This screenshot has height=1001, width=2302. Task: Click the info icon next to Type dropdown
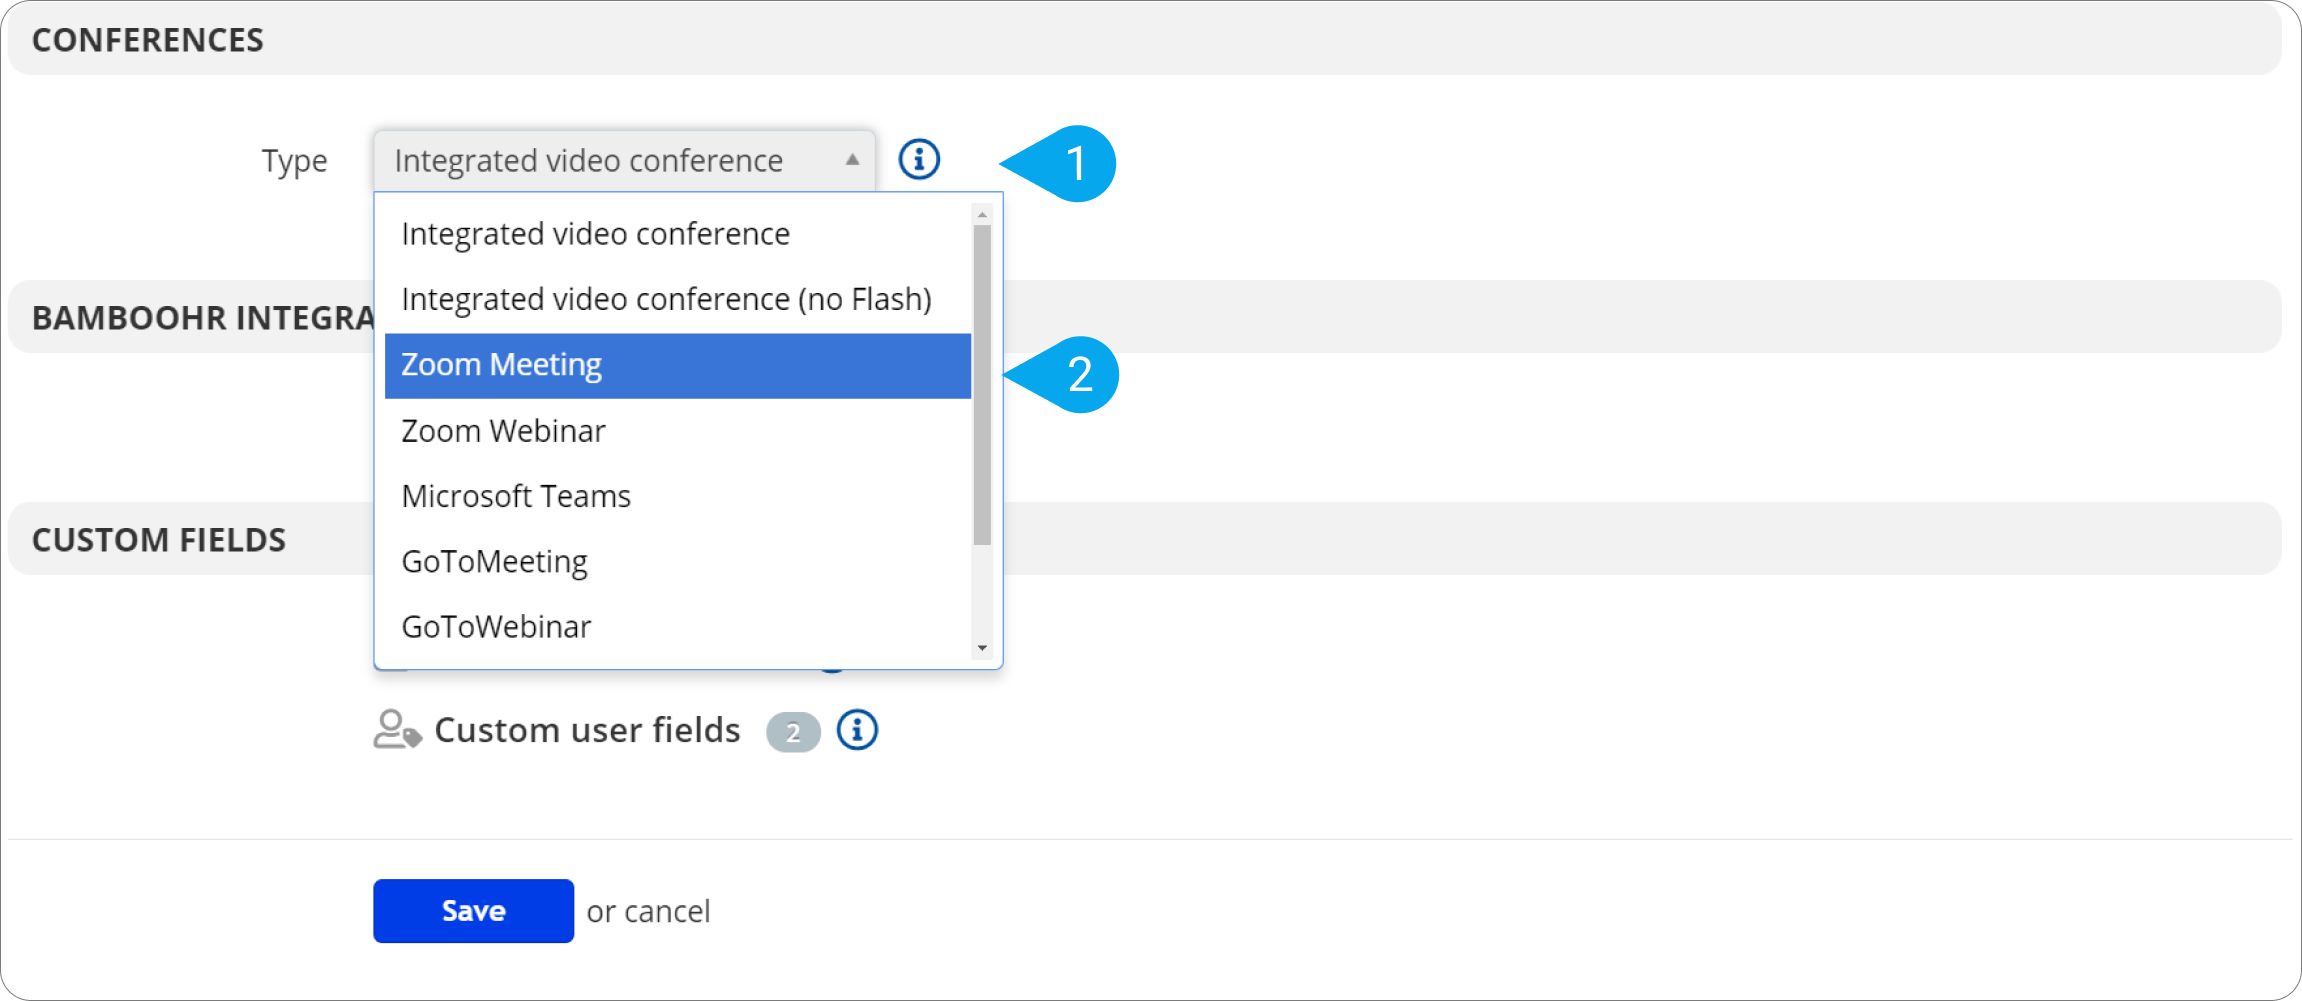[x=919, y=159]
